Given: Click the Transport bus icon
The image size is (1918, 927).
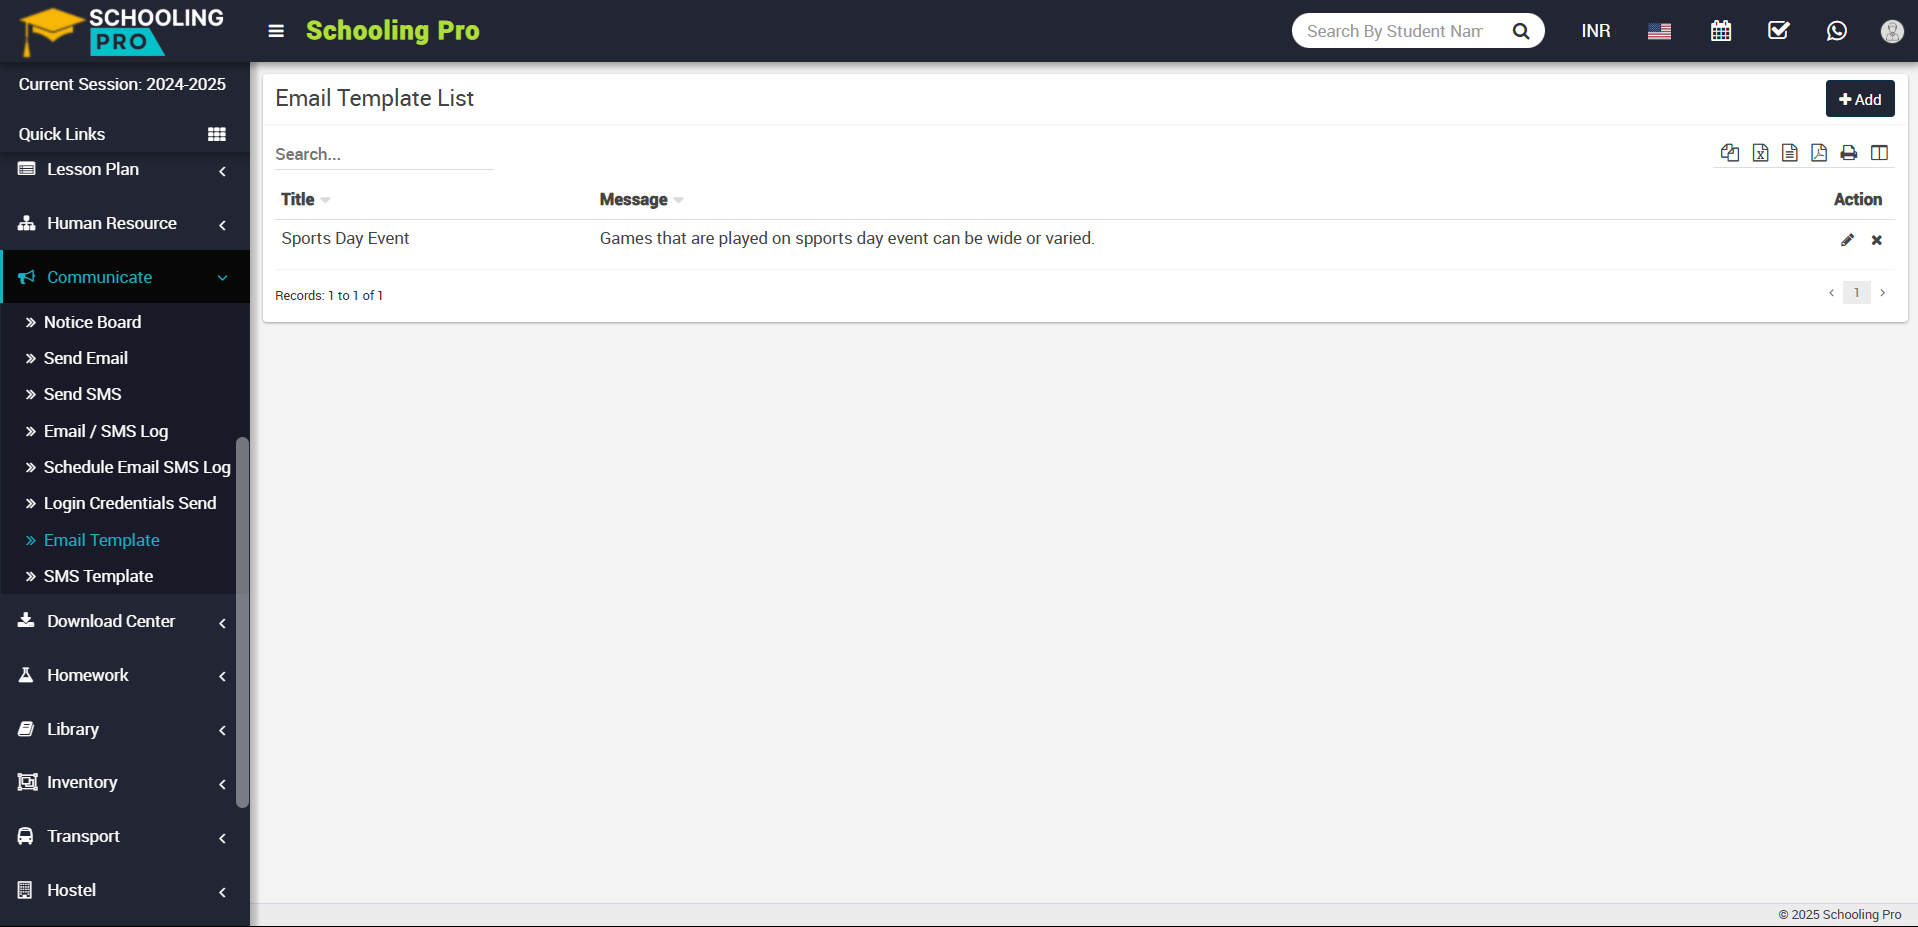Looking at the screenshot, I should pyautogui.click(x=27, y=836).
